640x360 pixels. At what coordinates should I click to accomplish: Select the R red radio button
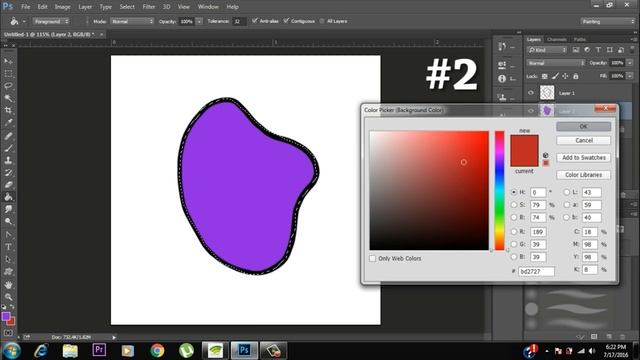tap(514, 231)
